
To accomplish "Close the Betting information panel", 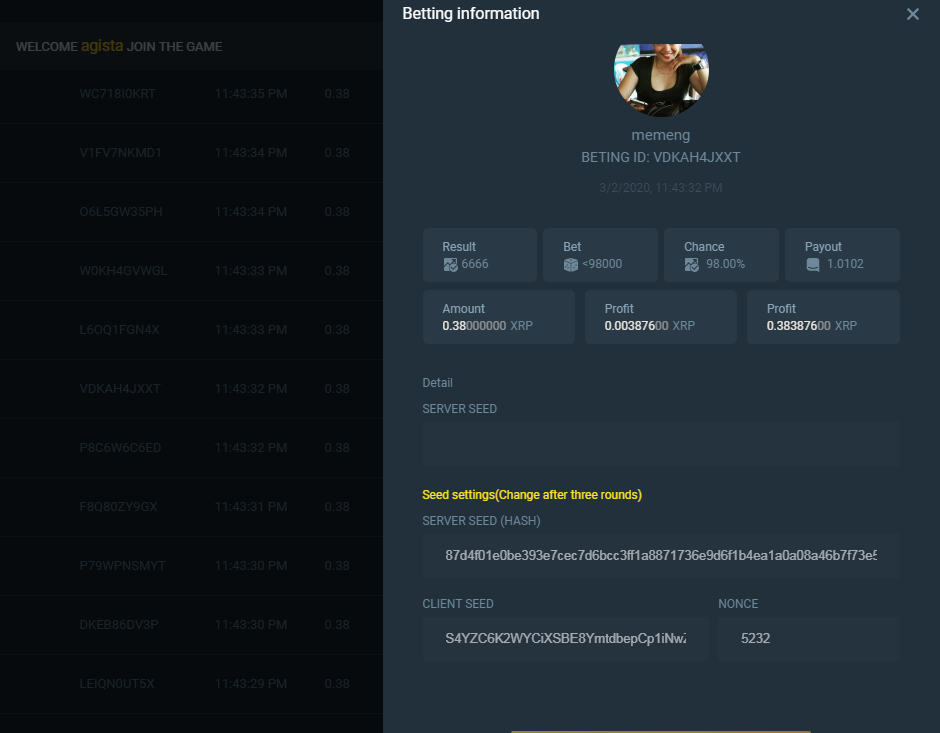I will click(x=912, y=14).
